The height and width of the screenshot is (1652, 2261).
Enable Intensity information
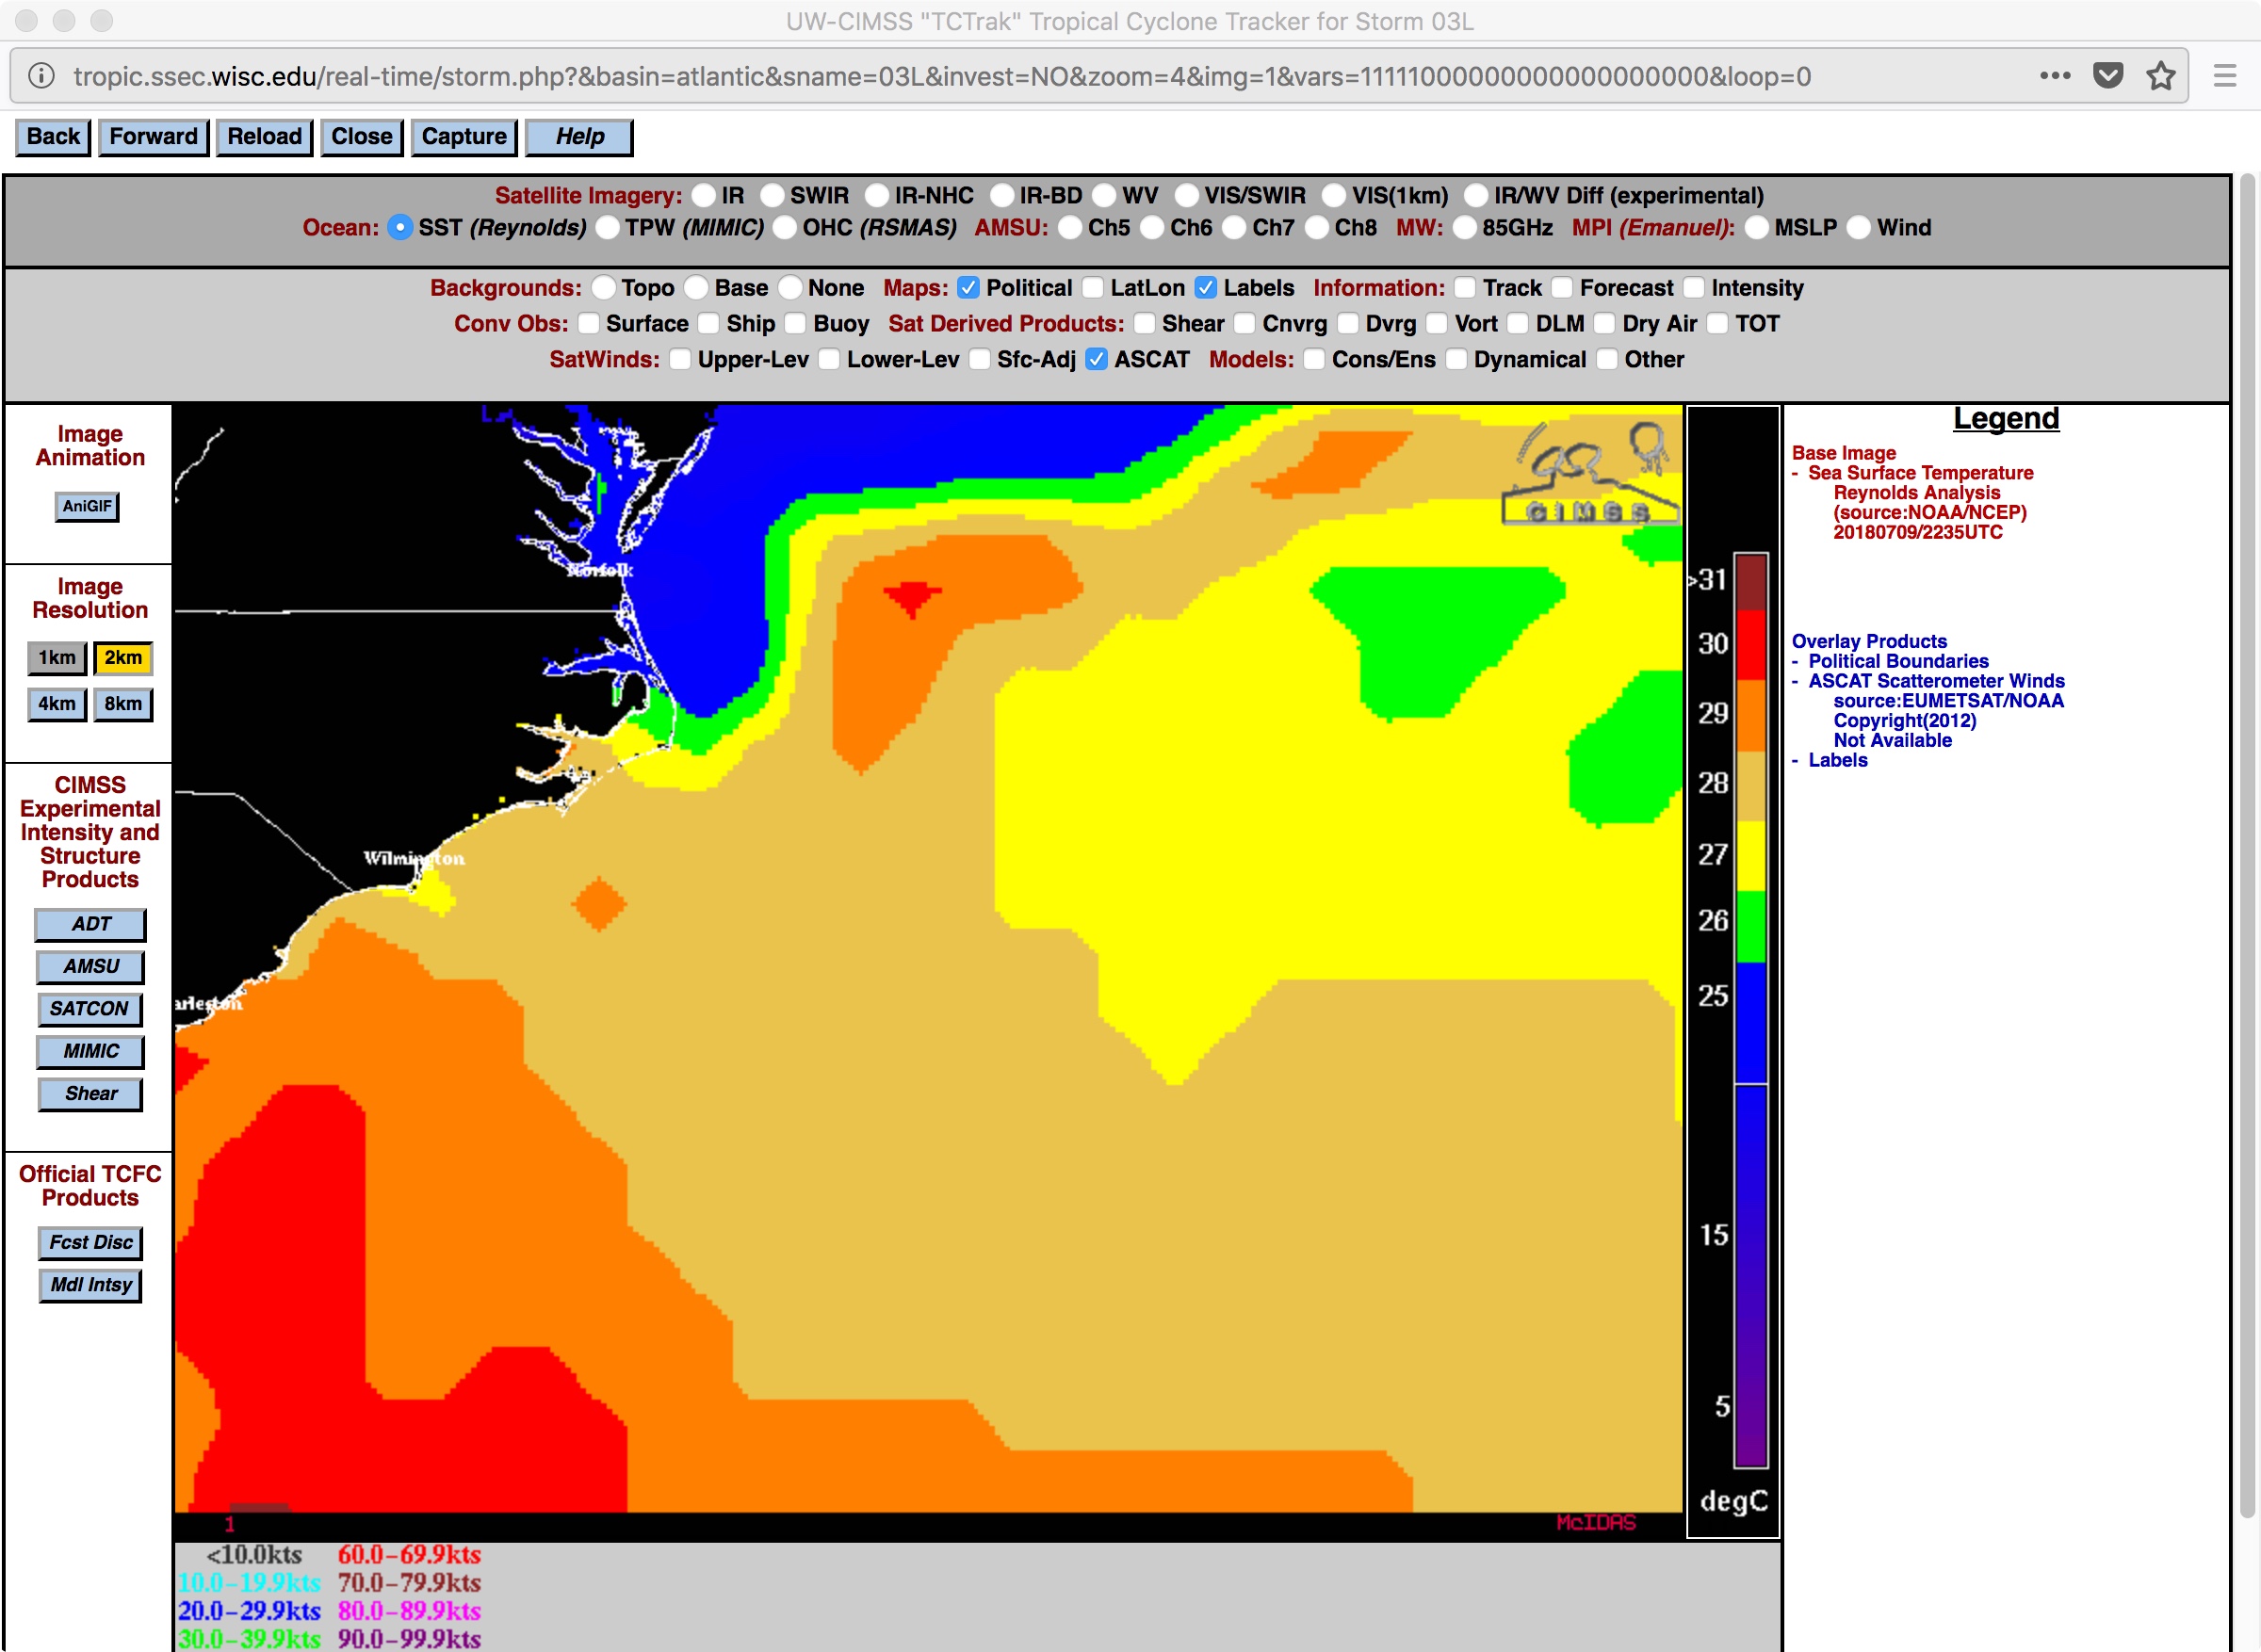(x=1694, y=288)
